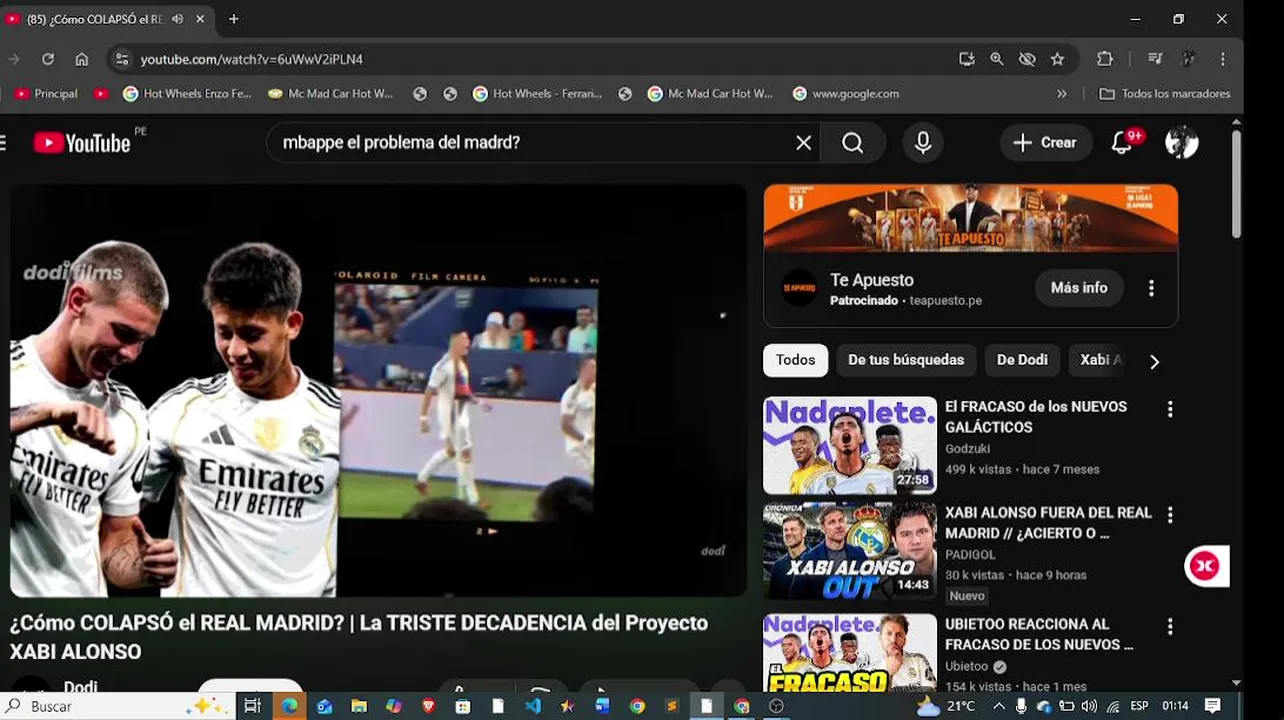Open the Windows notification center icon
This screenshot has width=1284, height=720.
tap(1212, 706)
